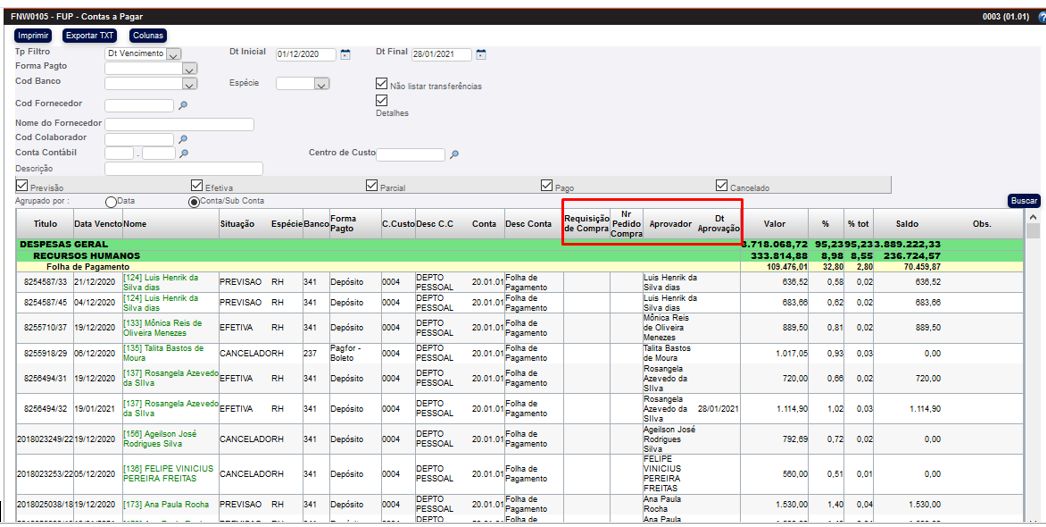
Task: Click the Nome do Fornecedor input field
Action: point(179,124)
